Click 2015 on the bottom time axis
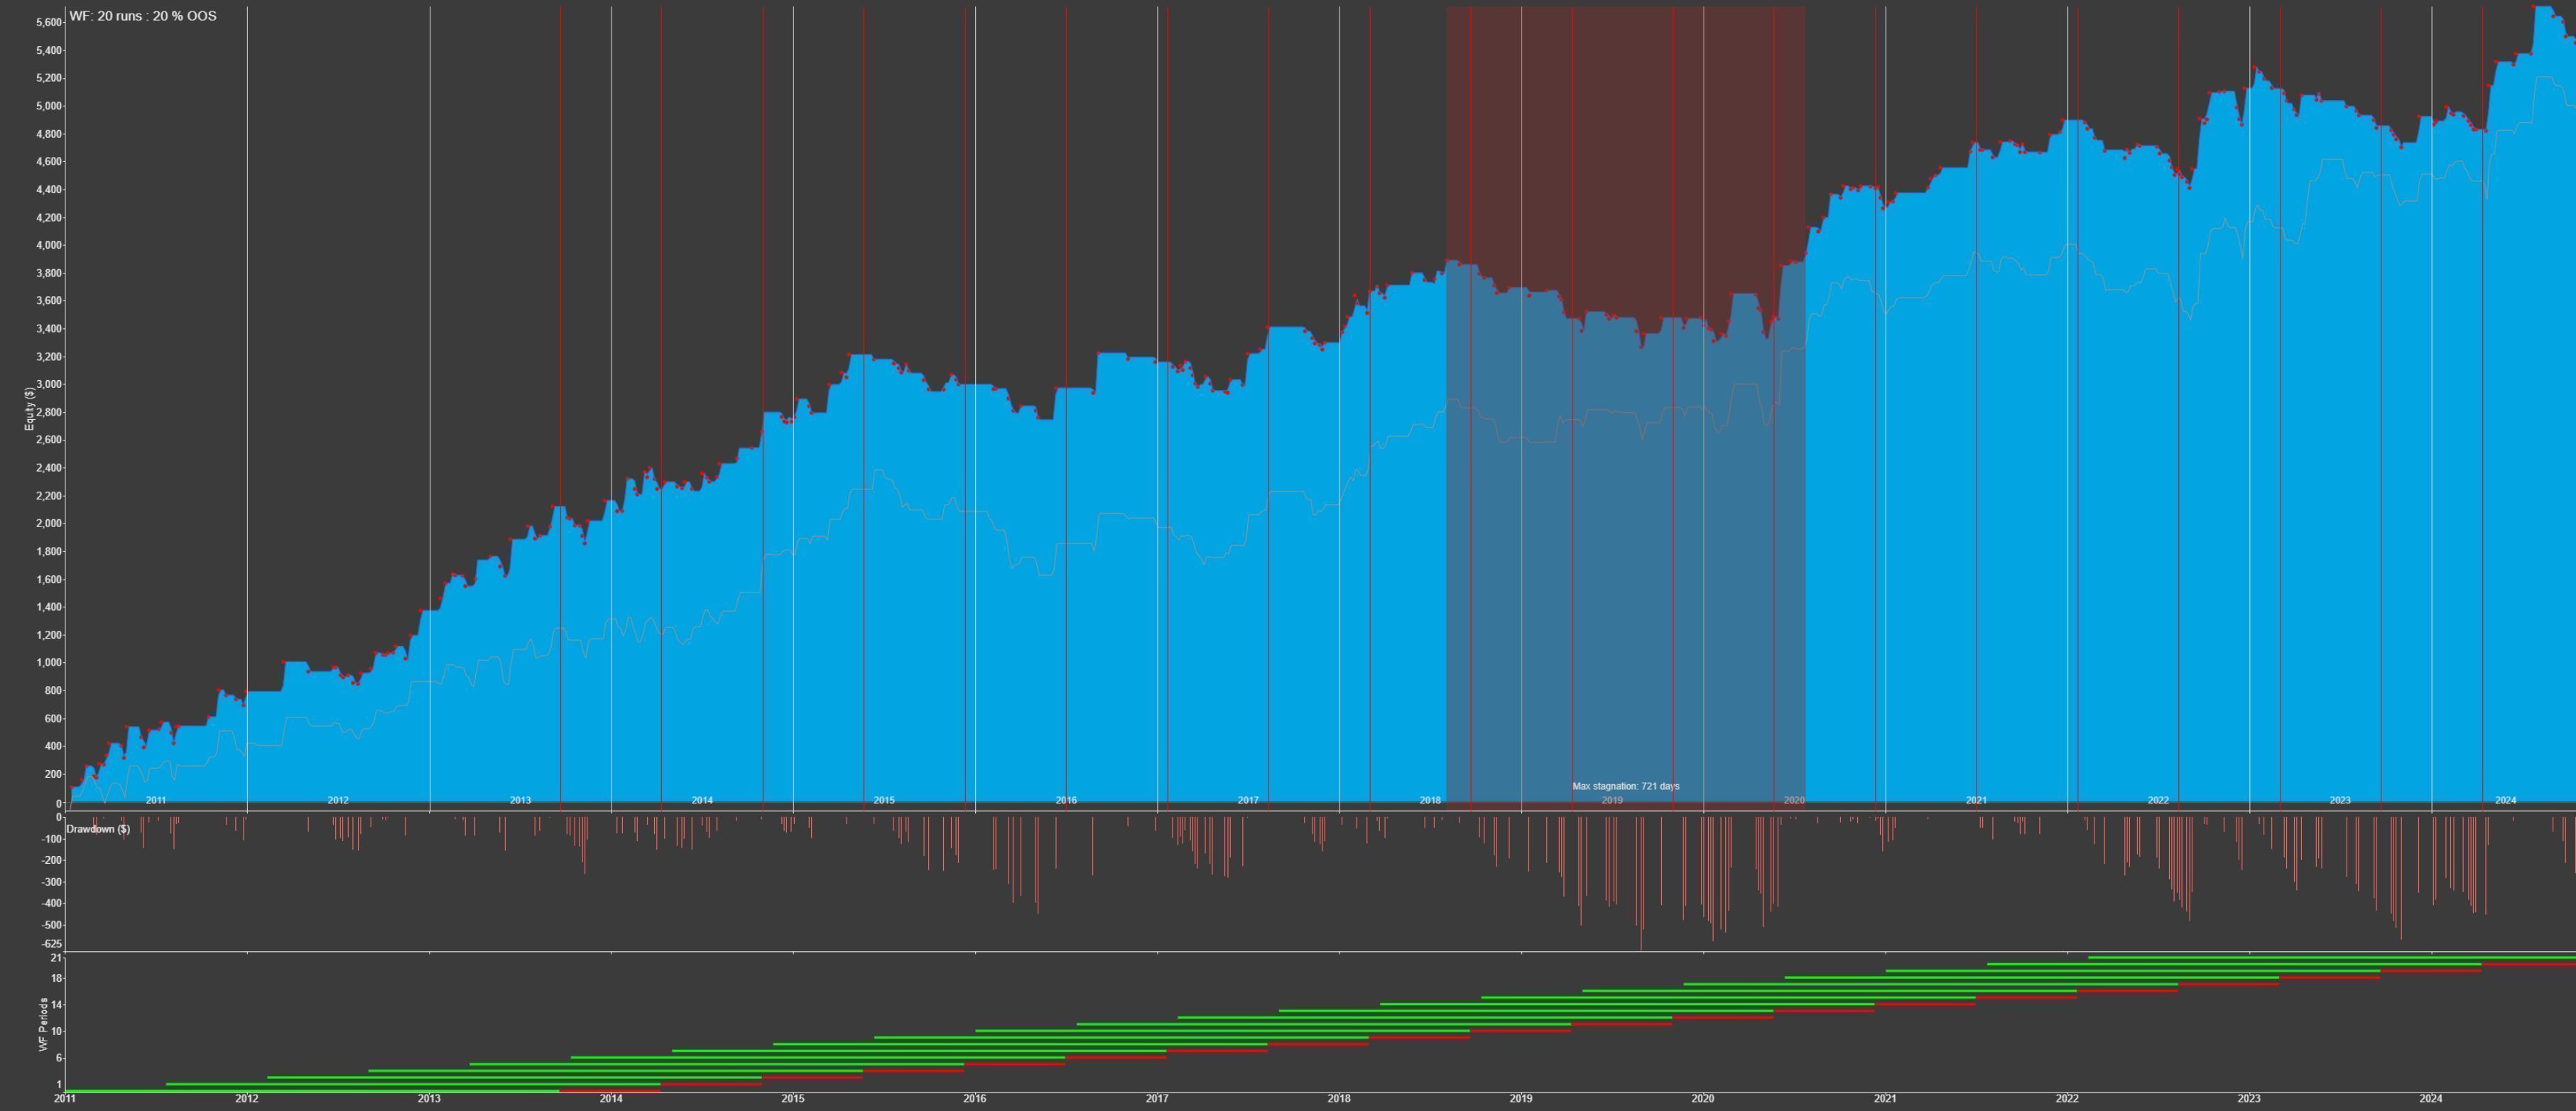Image resolution: width=2576 pixels, height=1111 pixels. (793, 1099)
